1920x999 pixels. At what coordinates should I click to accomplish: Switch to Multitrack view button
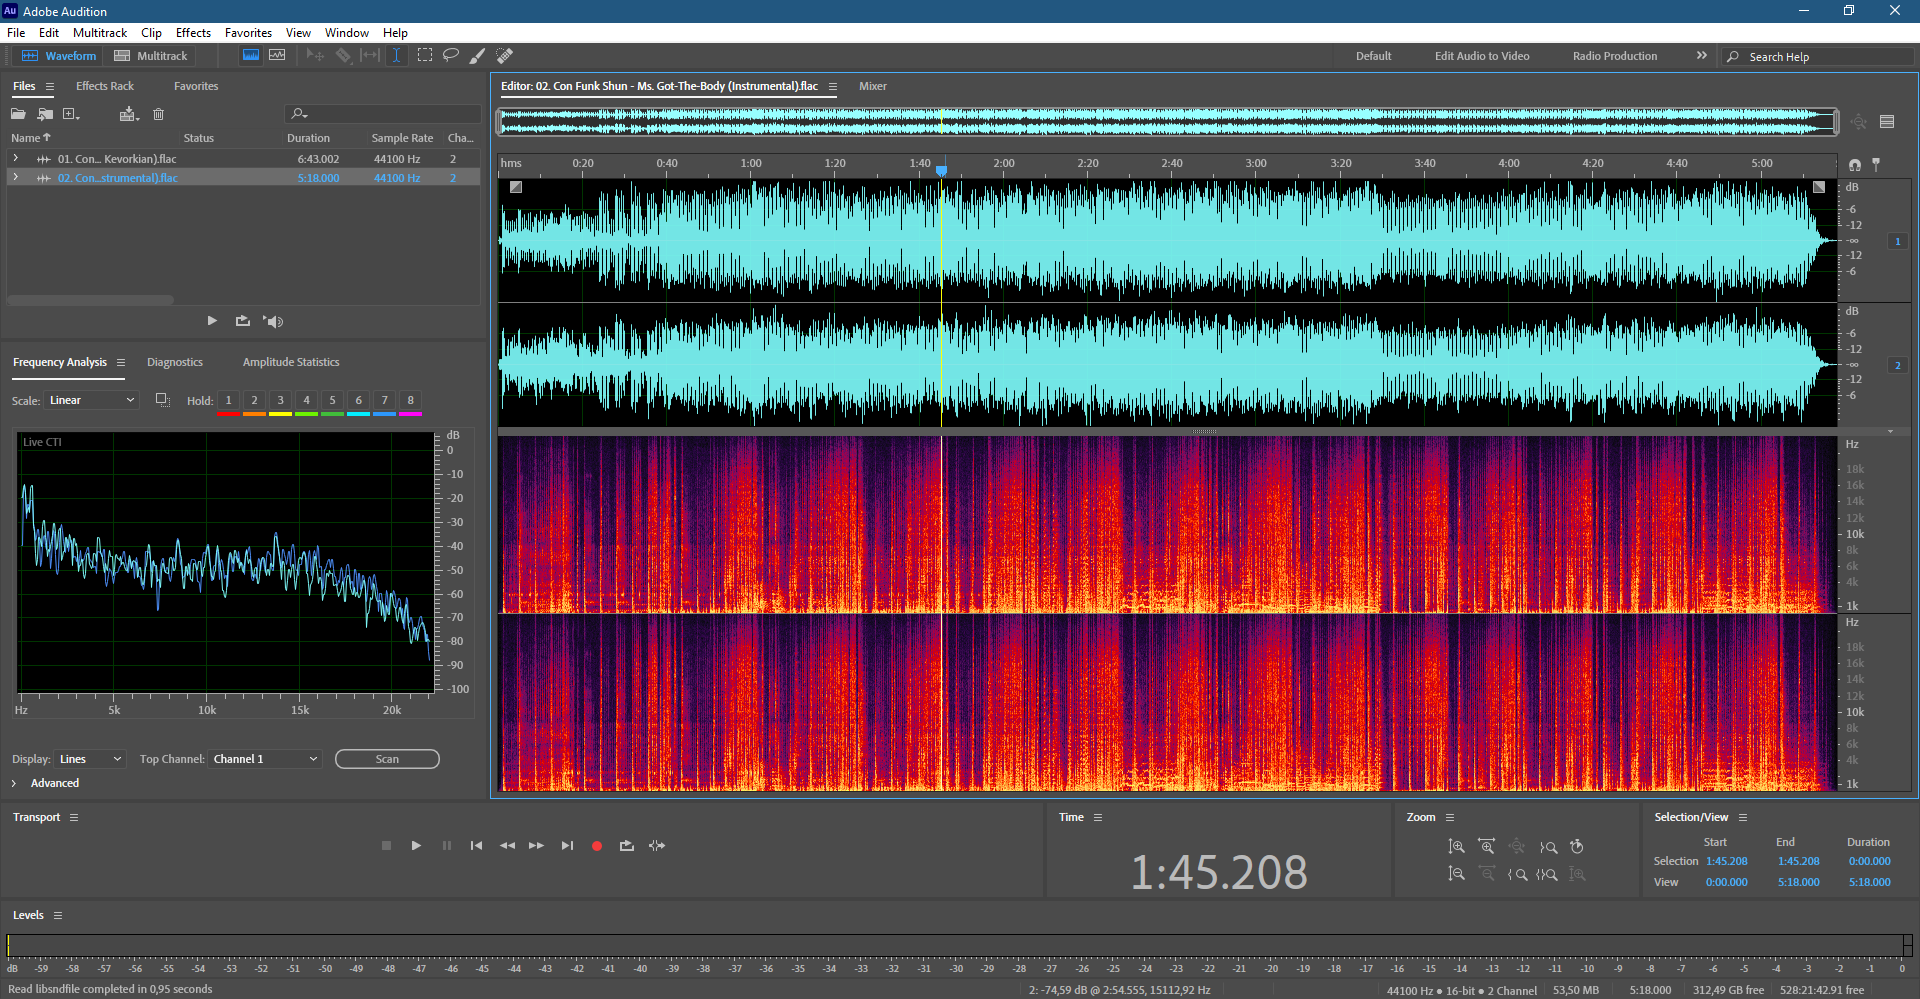[x=151, y=56]
